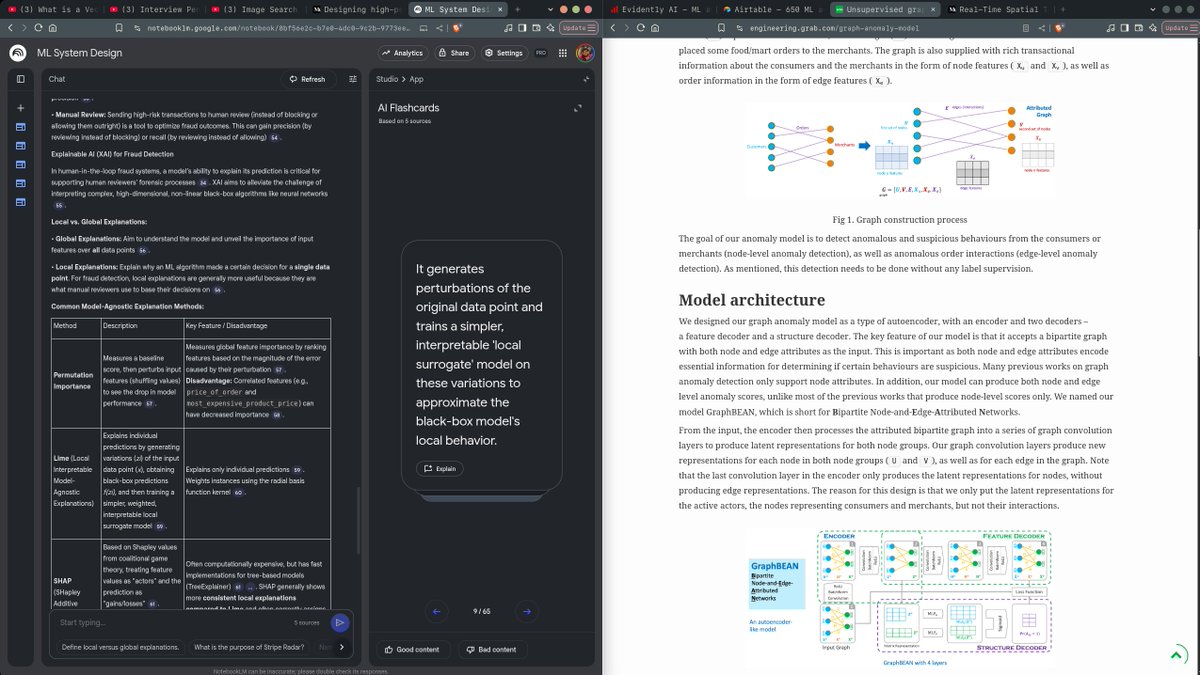Switch to '(3) Interview Pe' tab
Viewport: 1200px width, 675px height.
154,9
